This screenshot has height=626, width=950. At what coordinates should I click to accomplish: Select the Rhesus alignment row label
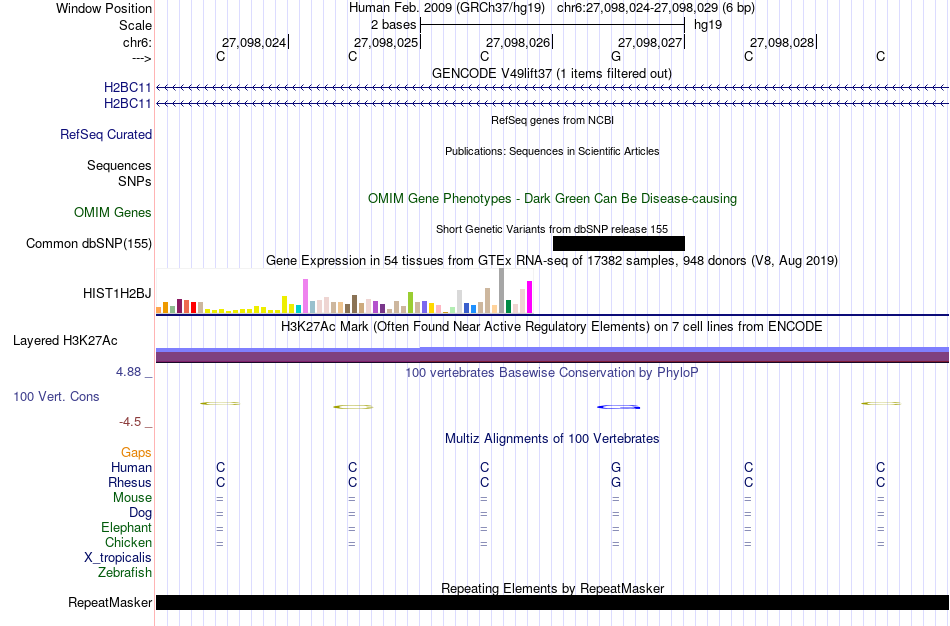130,482
